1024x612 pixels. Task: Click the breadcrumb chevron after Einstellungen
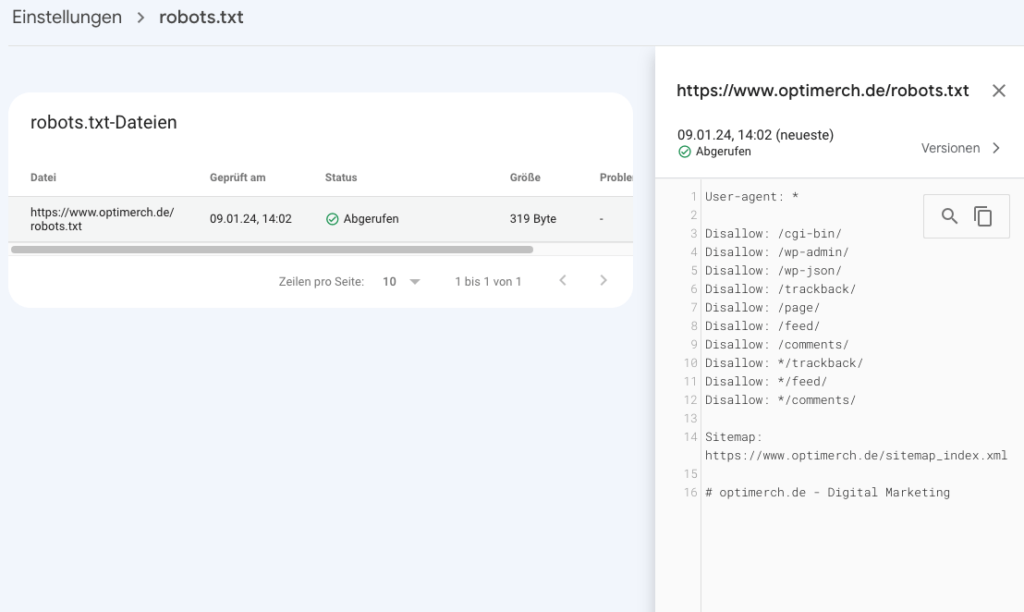tap(140, 17)
